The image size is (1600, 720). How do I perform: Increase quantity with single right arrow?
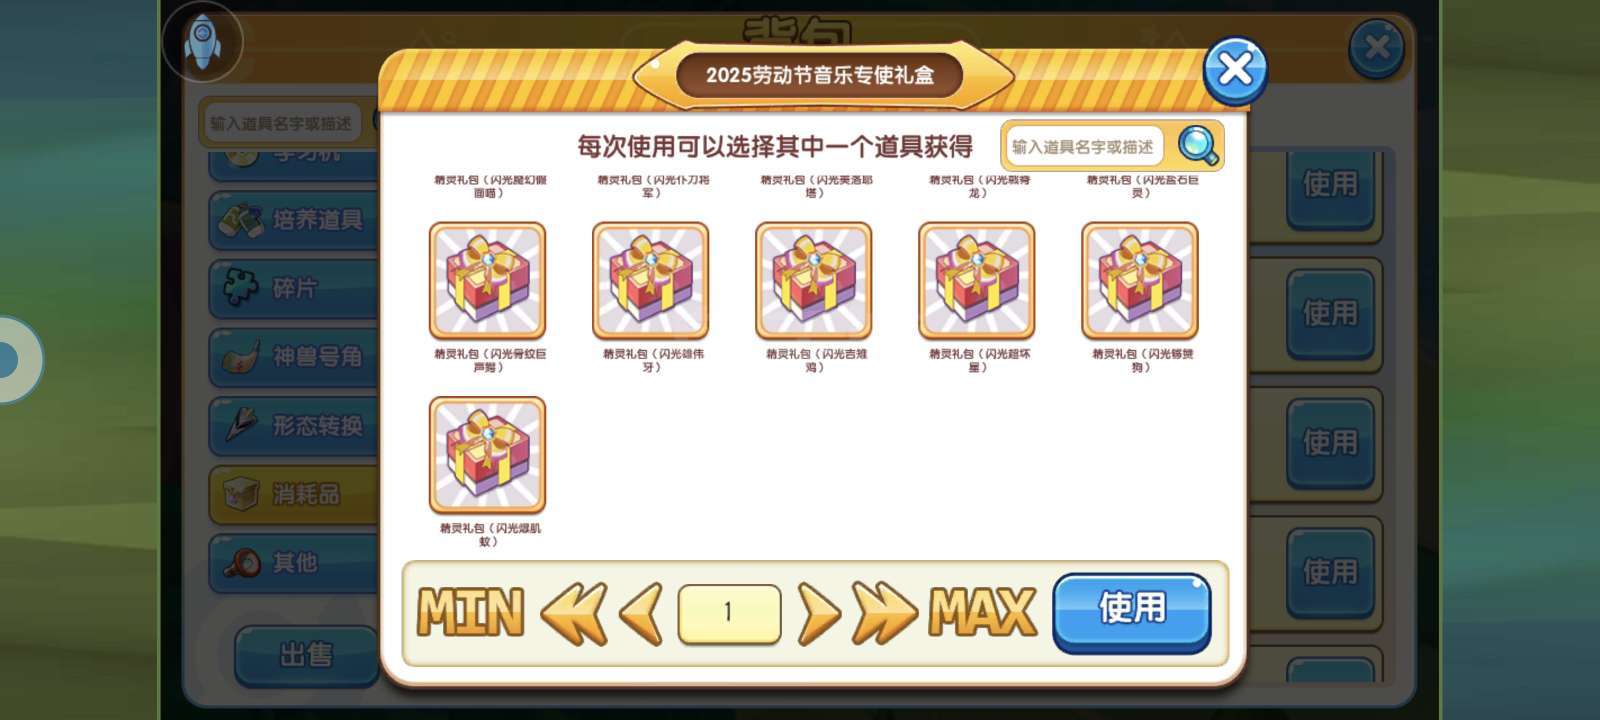[x=819, y=613]
